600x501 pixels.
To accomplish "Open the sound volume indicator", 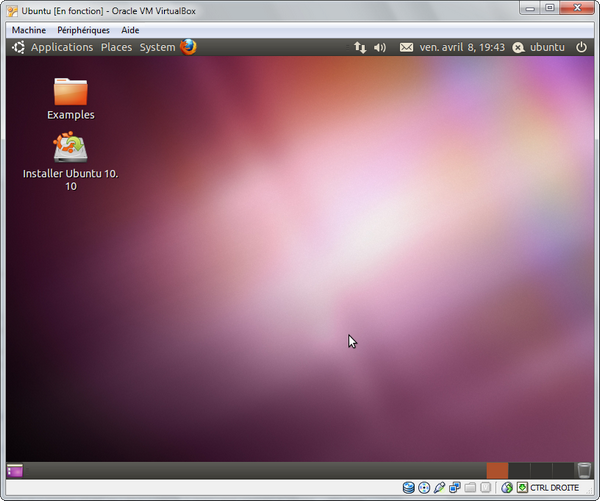I will tap(380, 47).
